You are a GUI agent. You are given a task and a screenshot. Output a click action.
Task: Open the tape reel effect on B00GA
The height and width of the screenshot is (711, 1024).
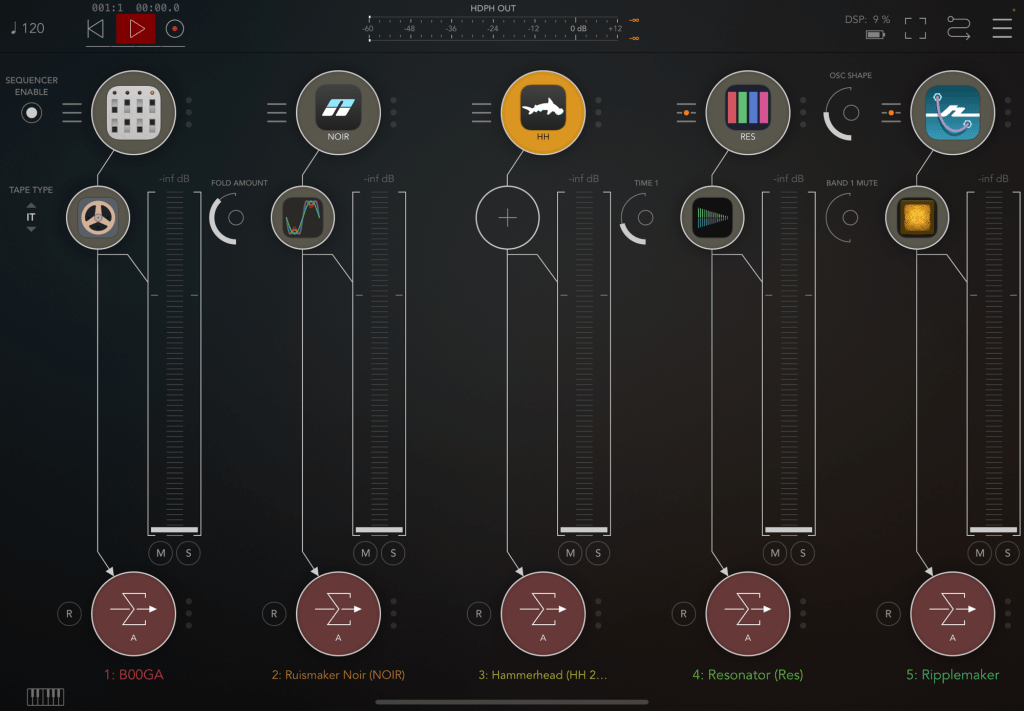pos(98,217)
